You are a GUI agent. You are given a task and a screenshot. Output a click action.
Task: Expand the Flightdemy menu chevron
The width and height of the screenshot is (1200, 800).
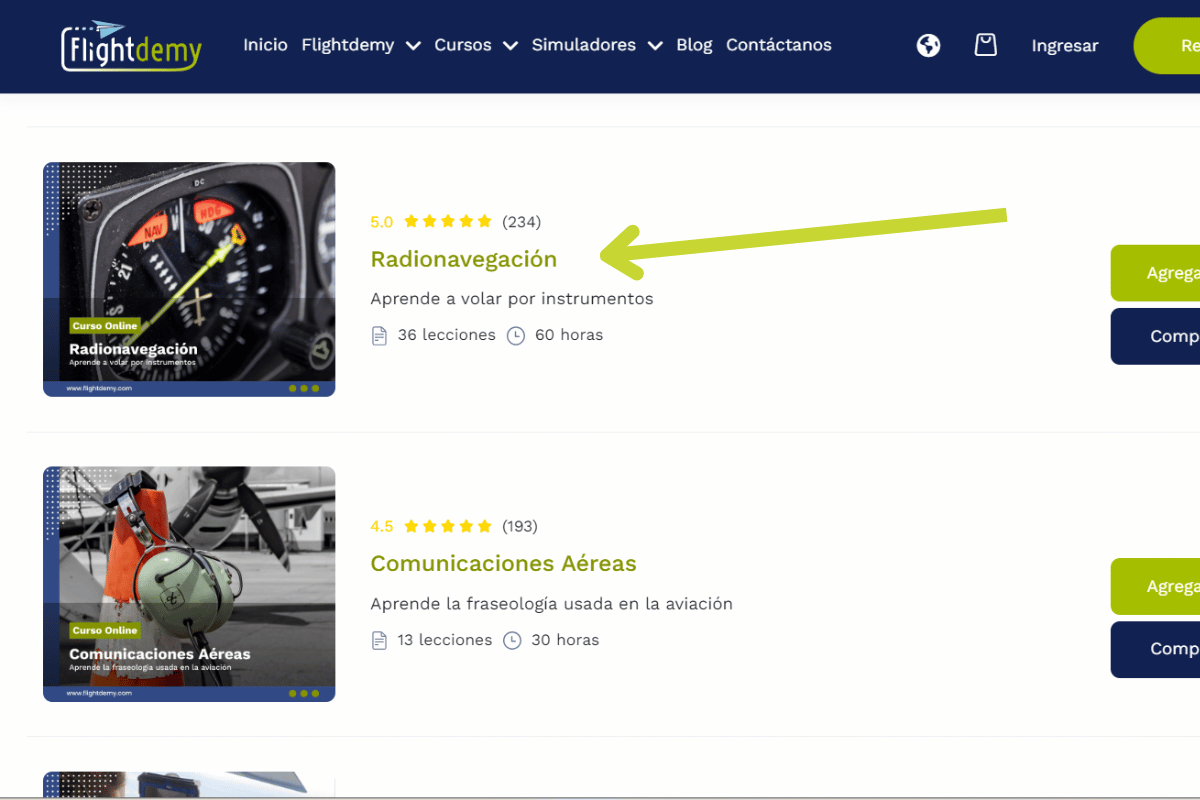(413, 46)
